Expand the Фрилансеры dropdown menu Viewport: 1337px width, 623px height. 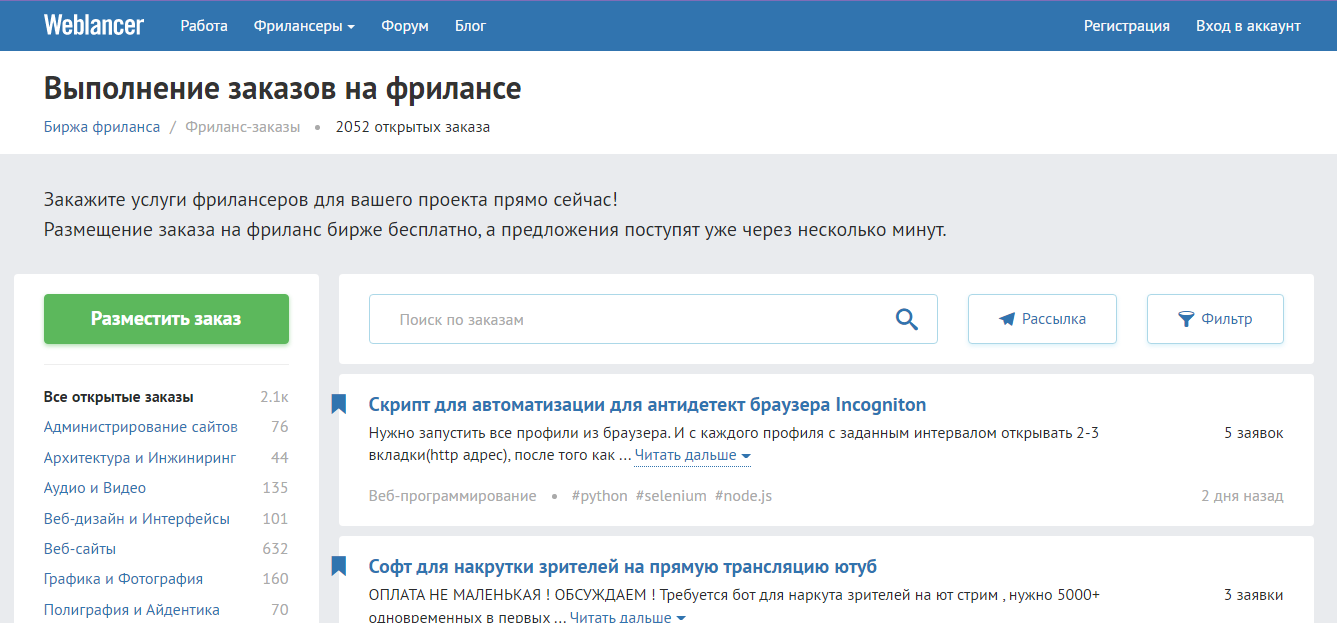(x=305, y=26)
